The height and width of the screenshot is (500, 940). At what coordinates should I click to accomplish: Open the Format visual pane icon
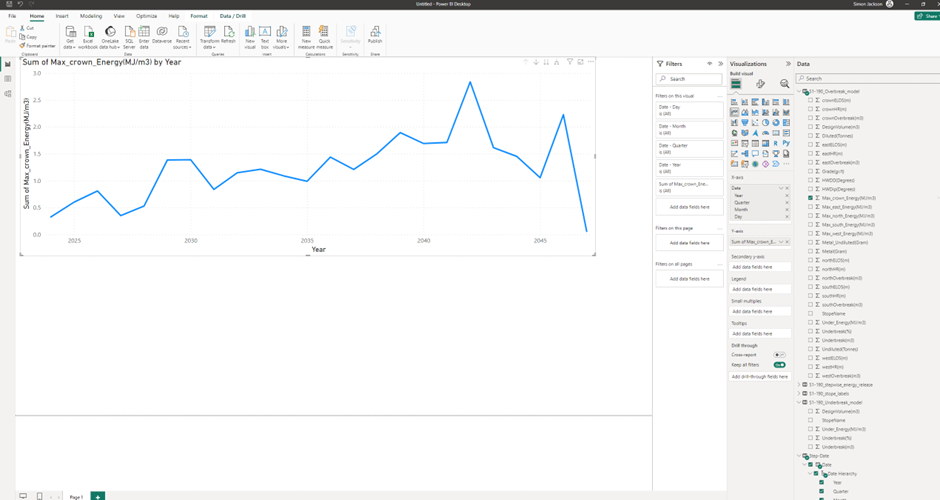pyautogui.click(x=760, y=84)
